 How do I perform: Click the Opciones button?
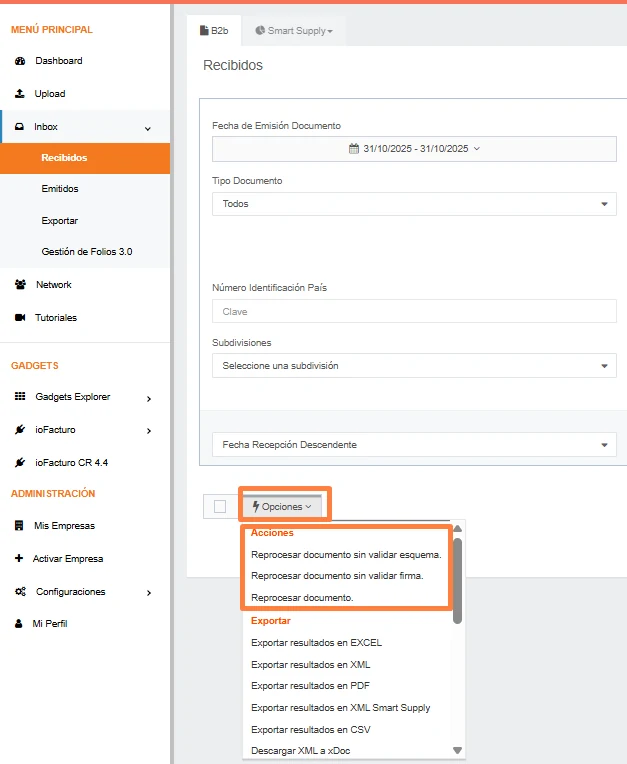click(282, 506)
